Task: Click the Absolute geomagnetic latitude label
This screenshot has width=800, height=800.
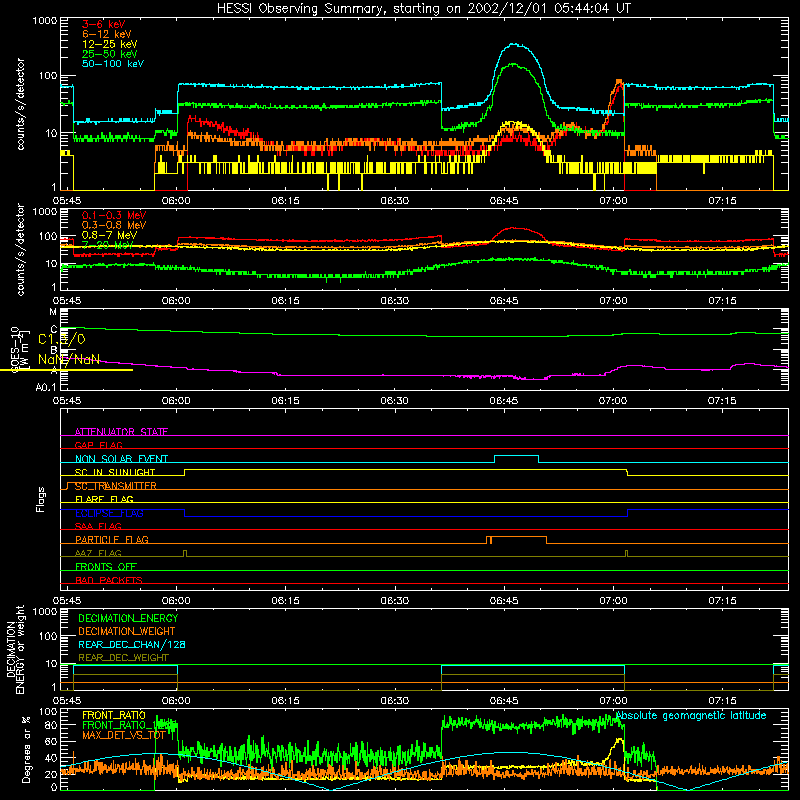Action: 691,715
